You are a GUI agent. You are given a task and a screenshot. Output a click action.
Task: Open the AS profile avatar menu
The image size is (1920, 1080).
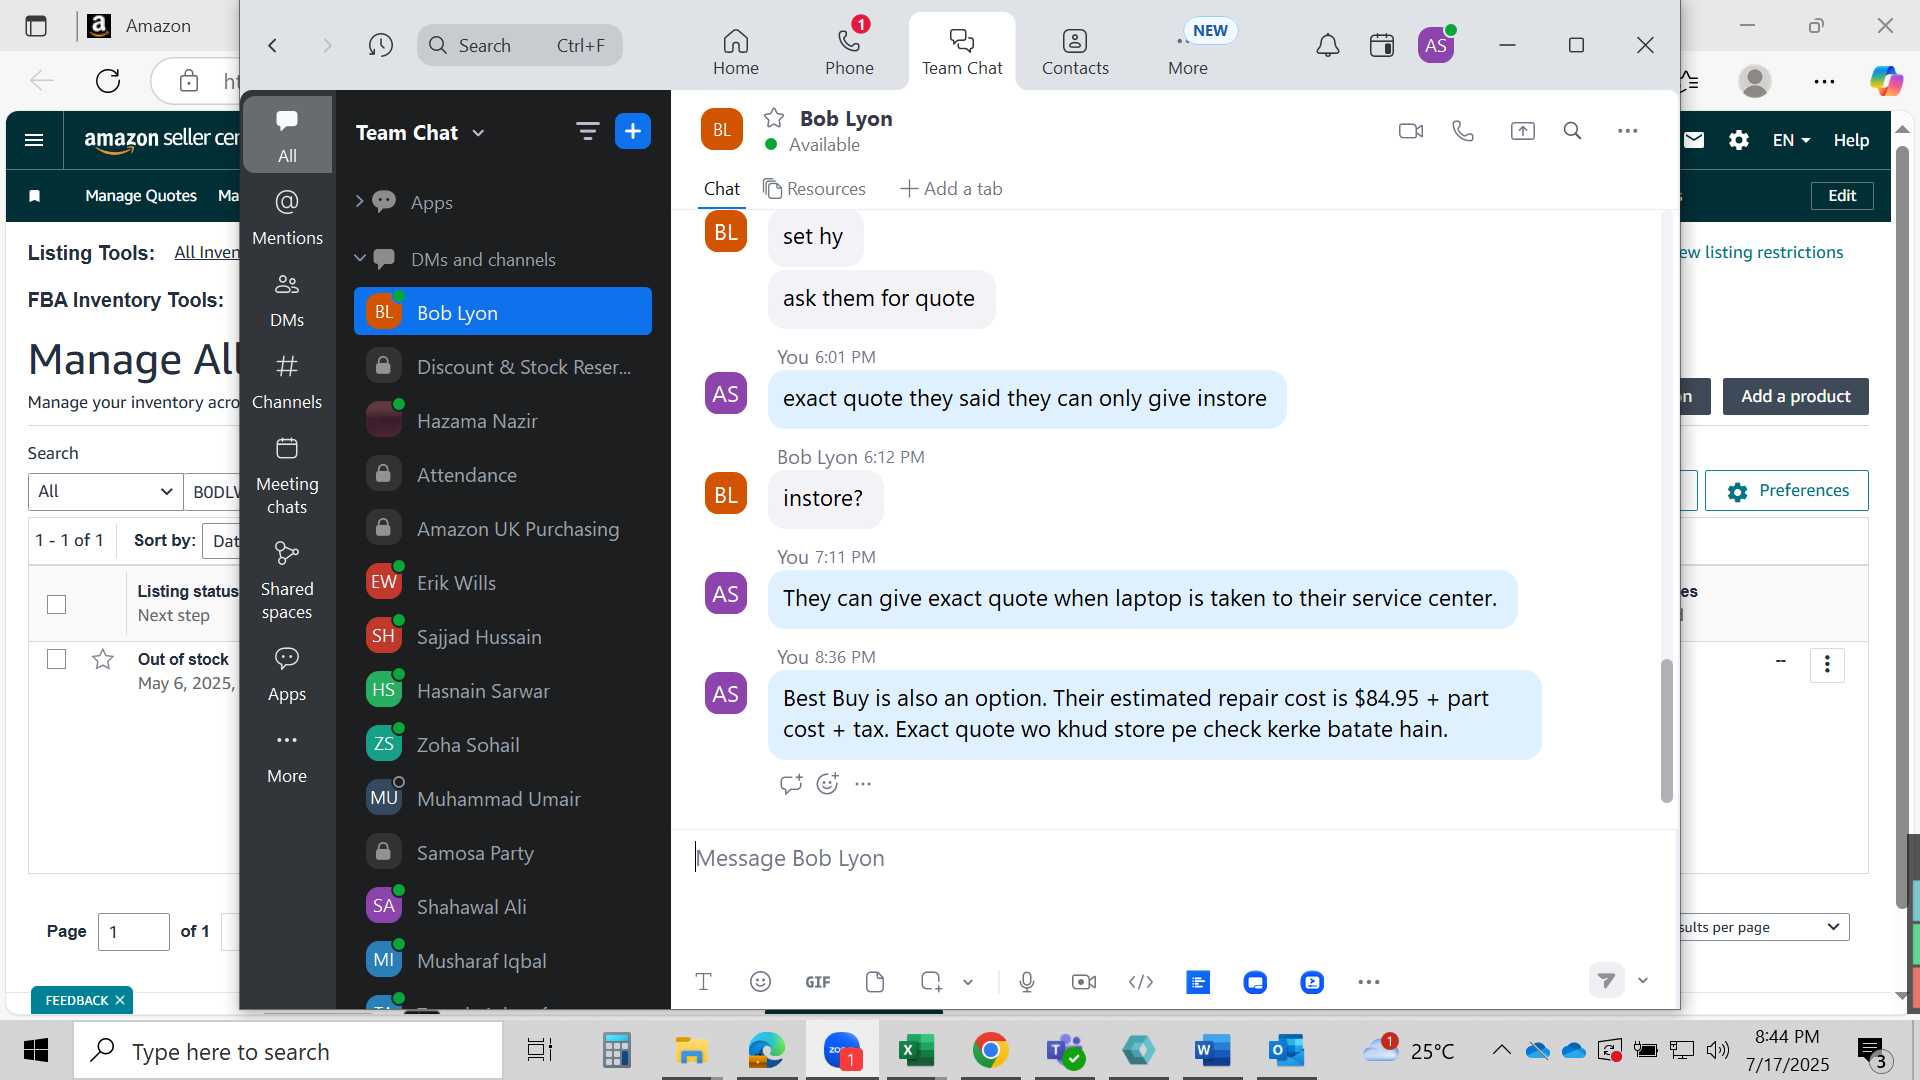1436,45
